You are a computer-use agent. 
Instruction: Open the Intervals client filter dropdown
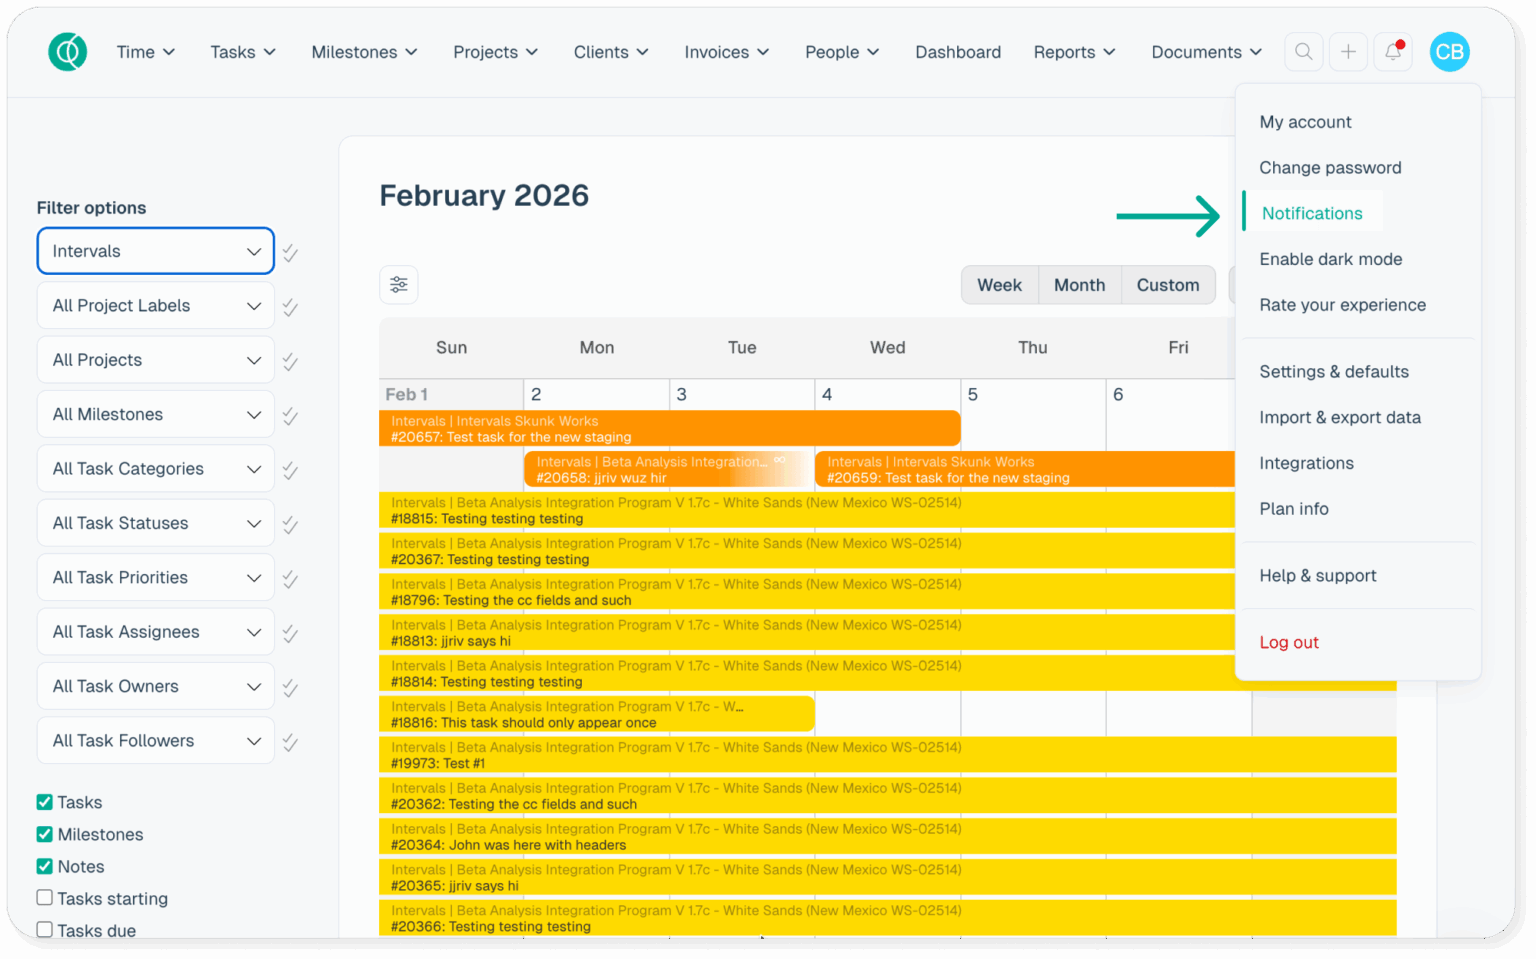pyautogui.click(x=156, y=251)
